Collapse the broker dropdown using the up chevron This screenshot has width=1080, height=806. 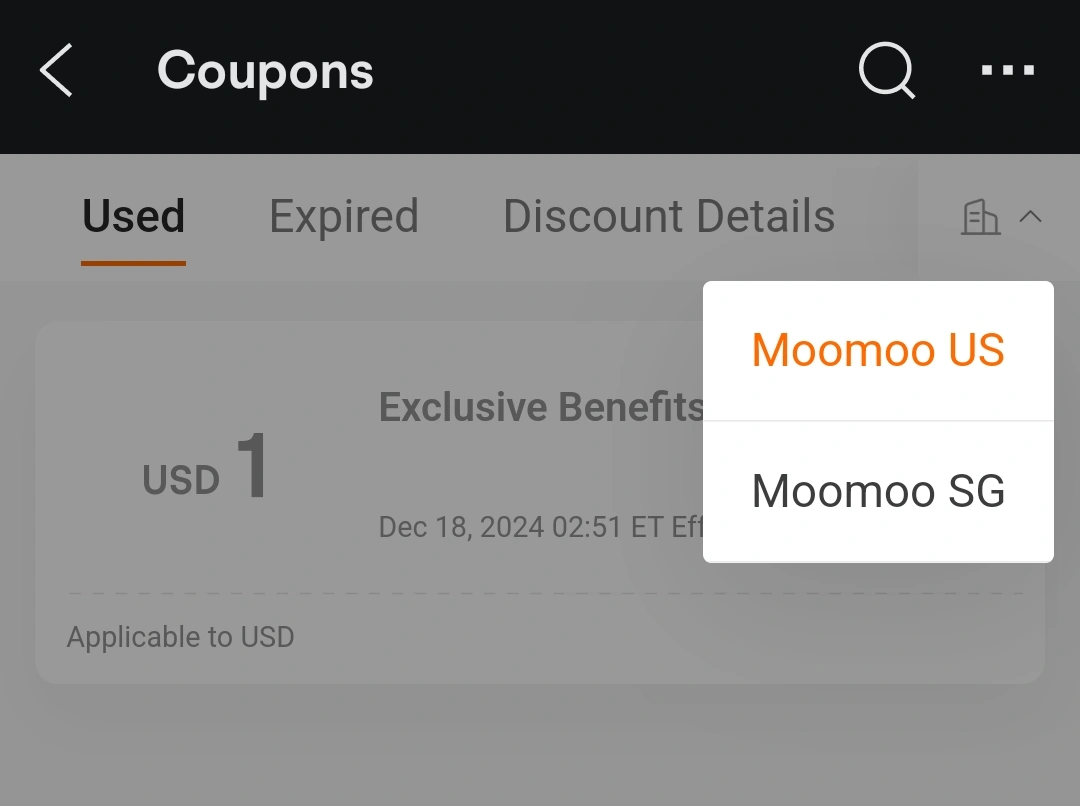1030,217
